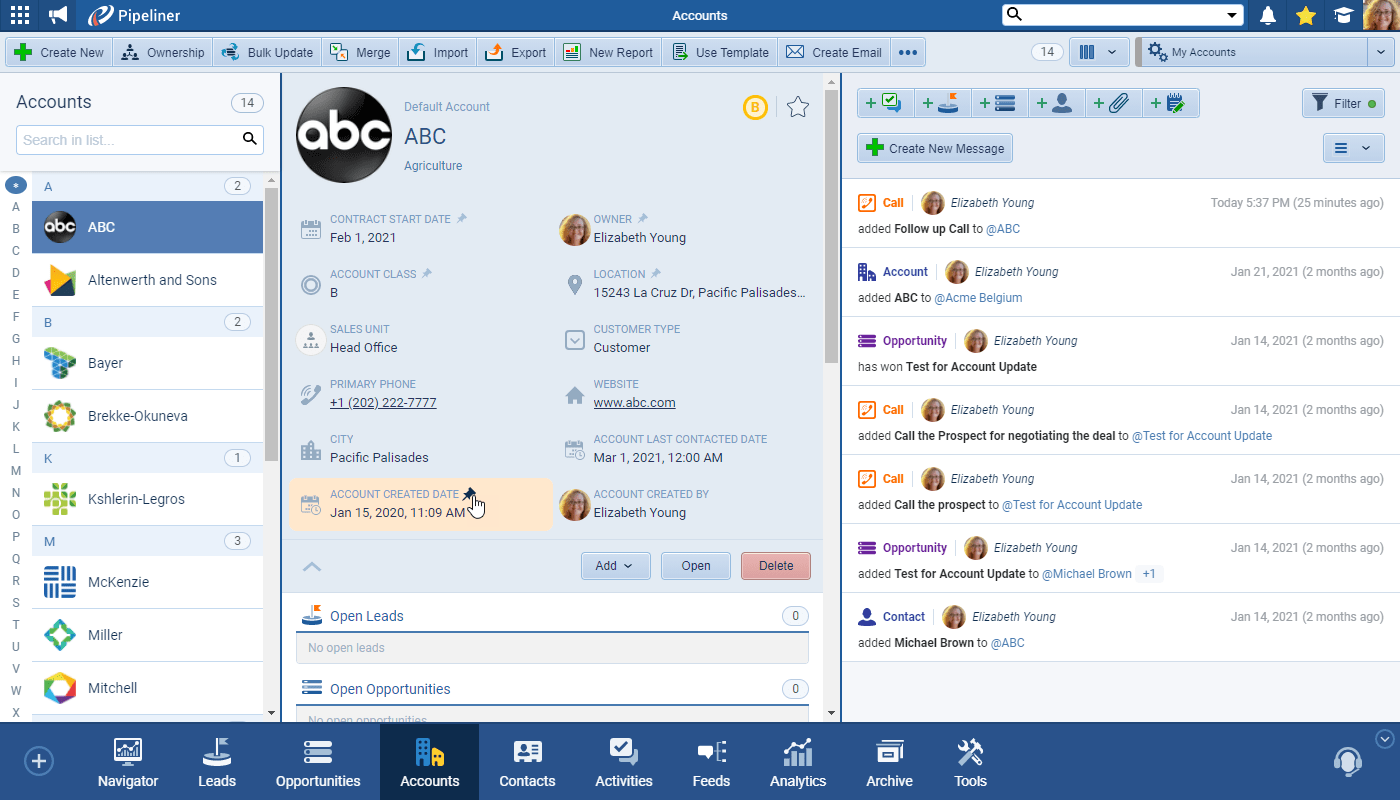Toggle the favorite star for ABC account
Image resolution: width=1400 pixels, height=800 pixels.
tap(797, 107)
